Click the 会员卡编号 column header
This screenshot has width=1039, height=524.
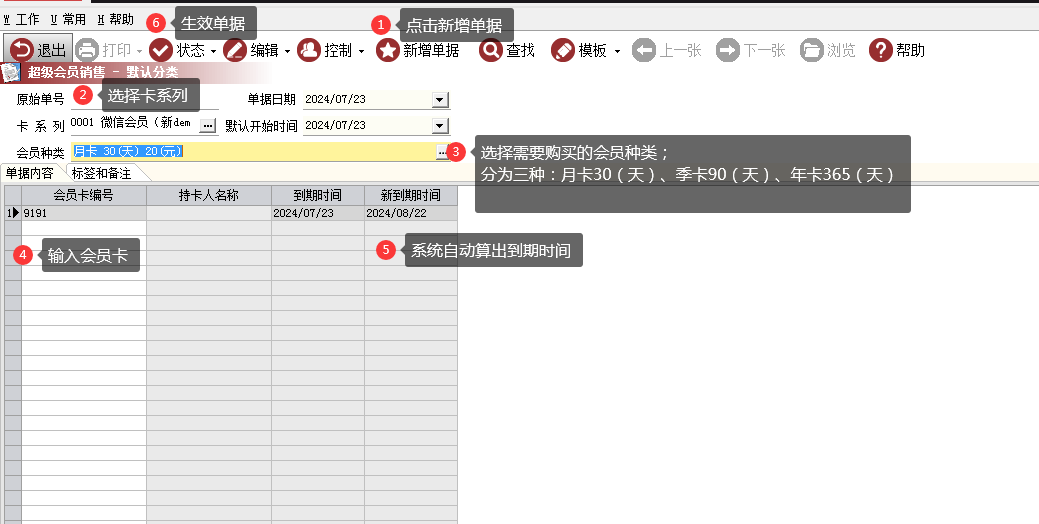tap(83, 195)
